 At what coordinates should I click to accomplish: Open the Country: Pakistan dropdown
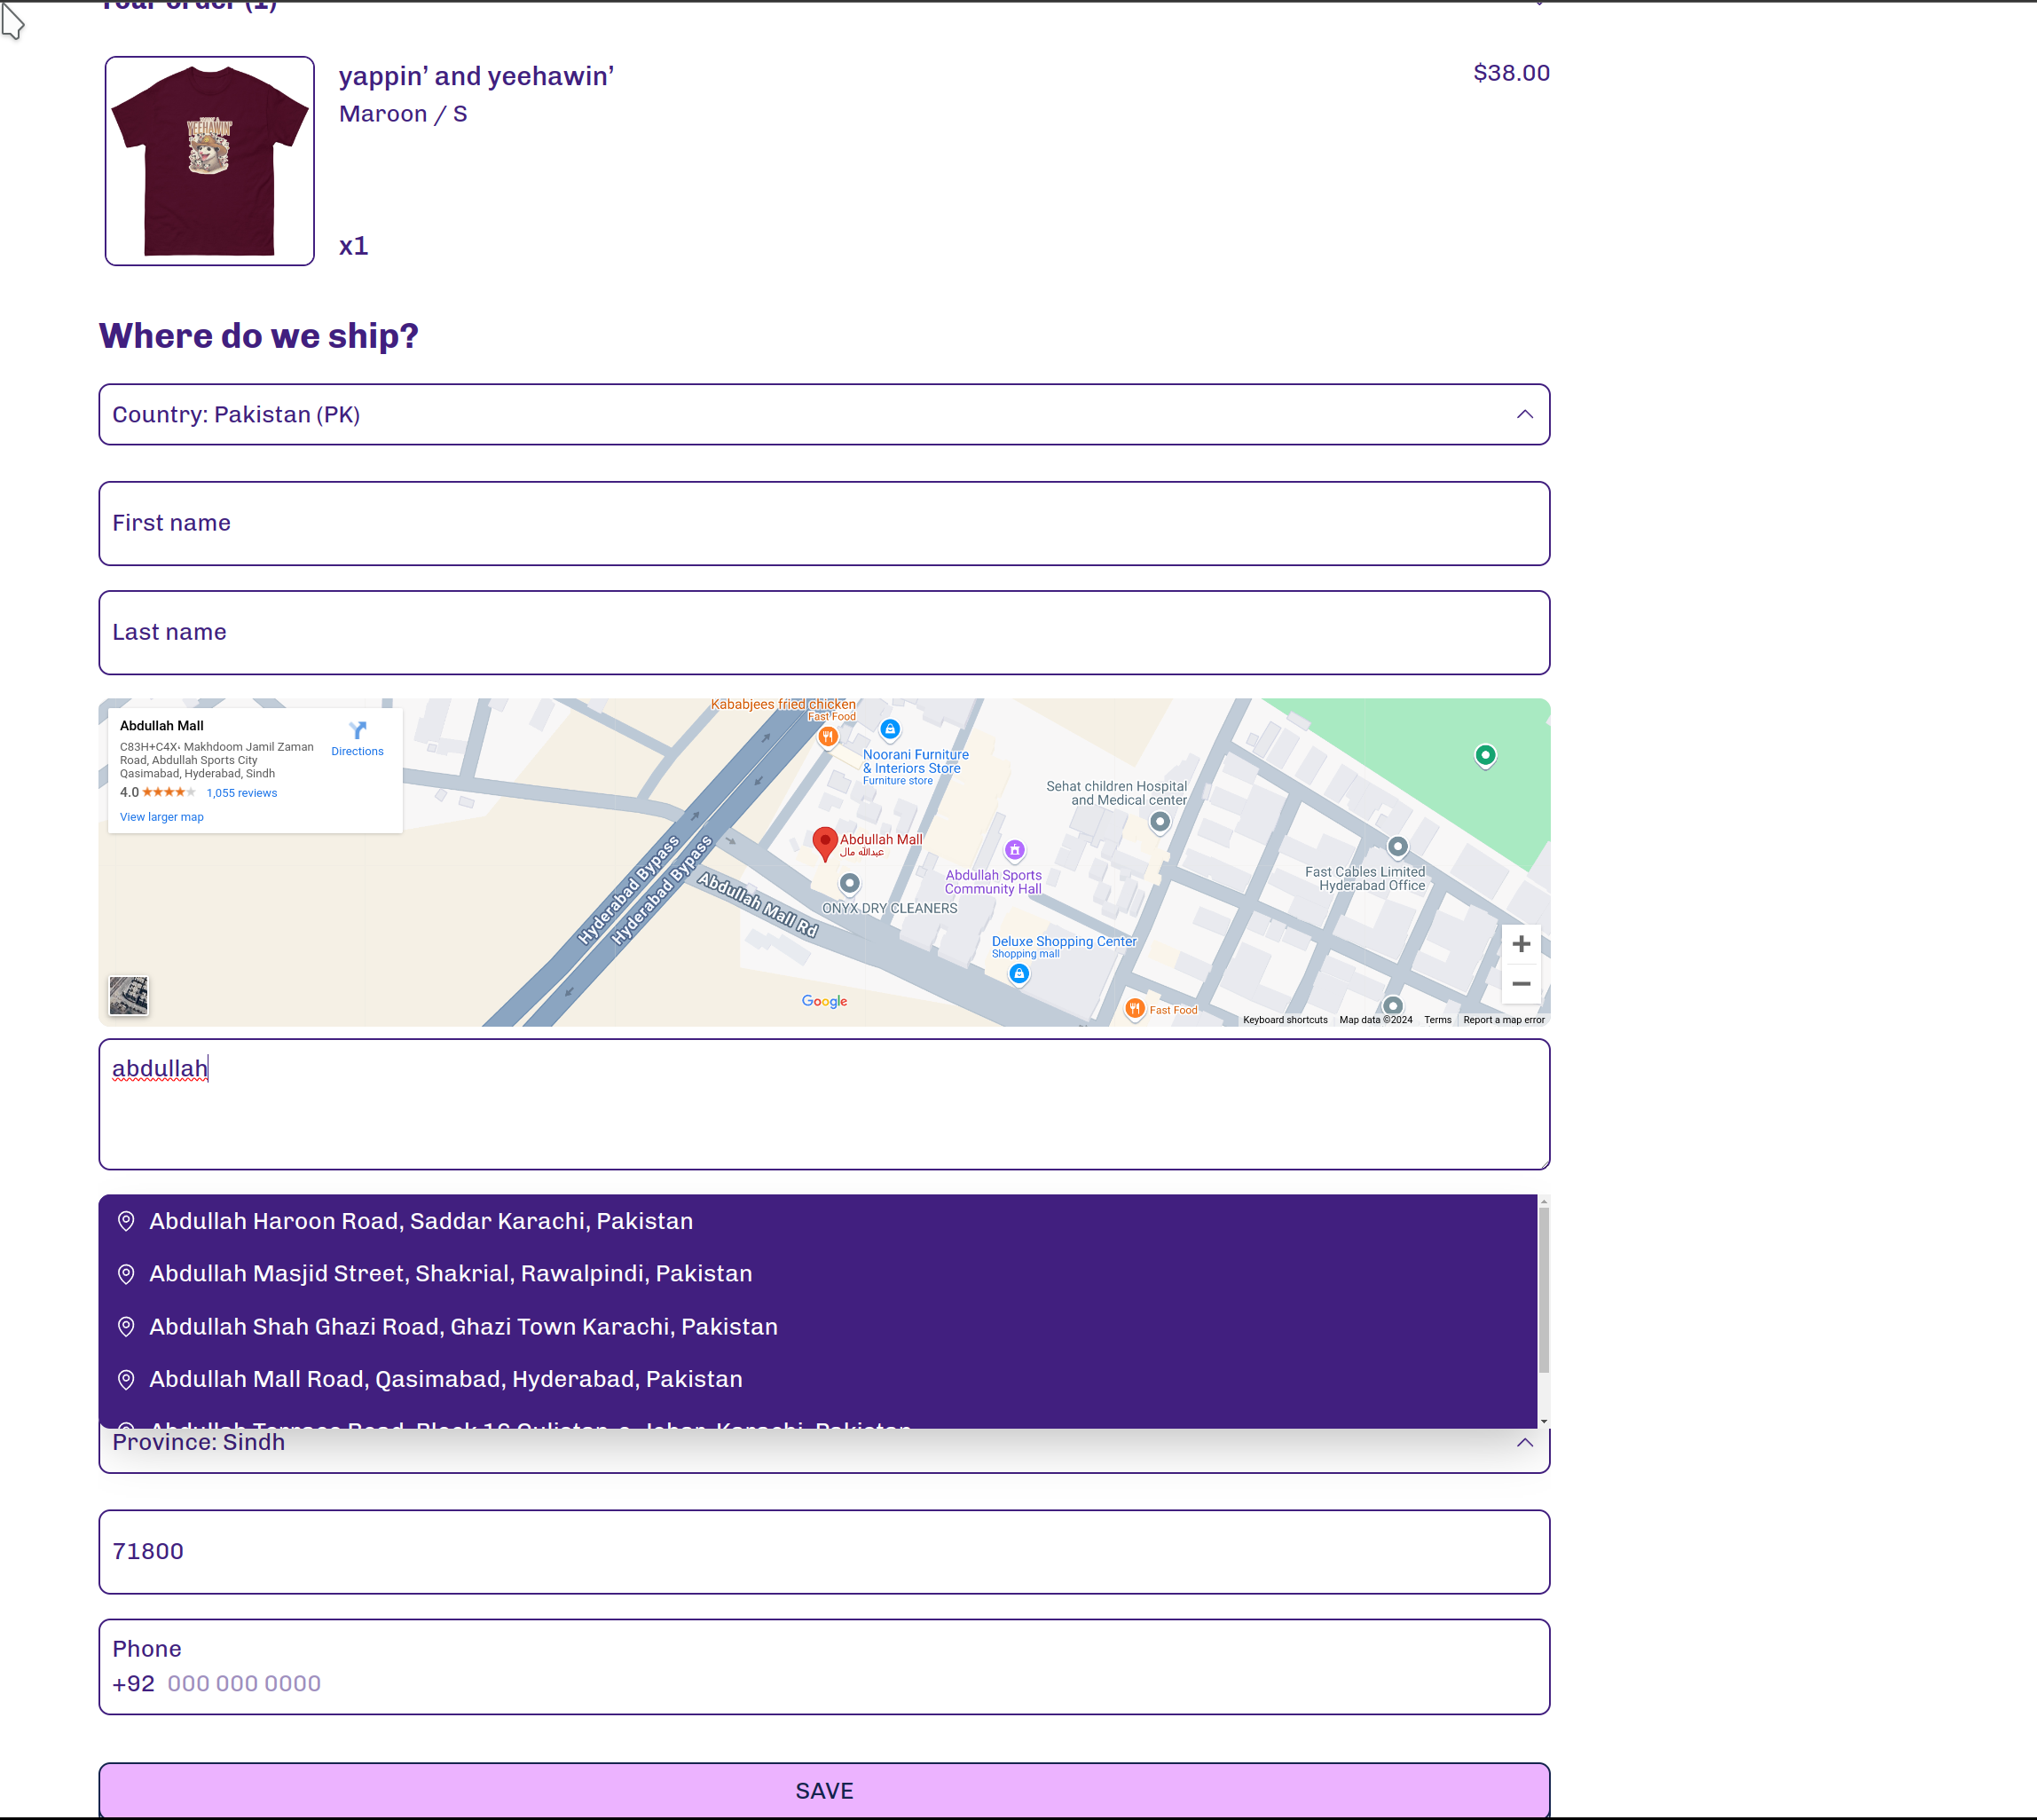[x=823, y=414]
